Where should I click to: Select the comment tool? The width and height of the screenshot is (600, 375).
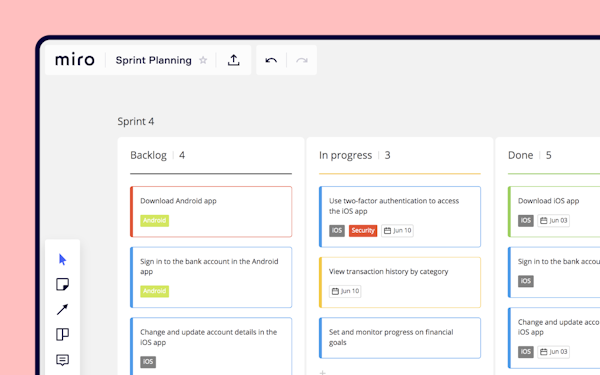click(x=62, y=360)
